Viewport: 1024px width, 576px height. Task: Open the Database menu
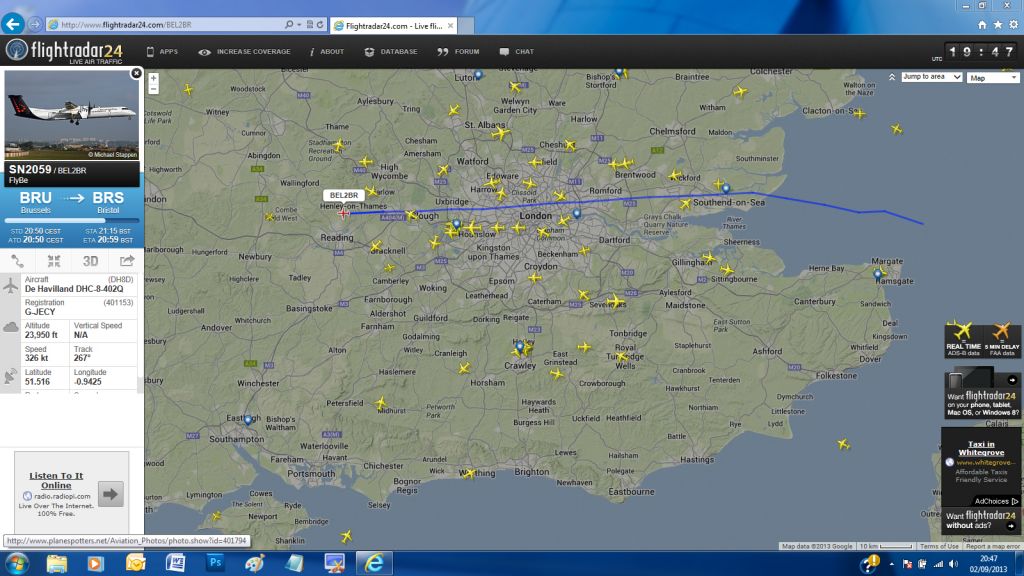point(391,52)
